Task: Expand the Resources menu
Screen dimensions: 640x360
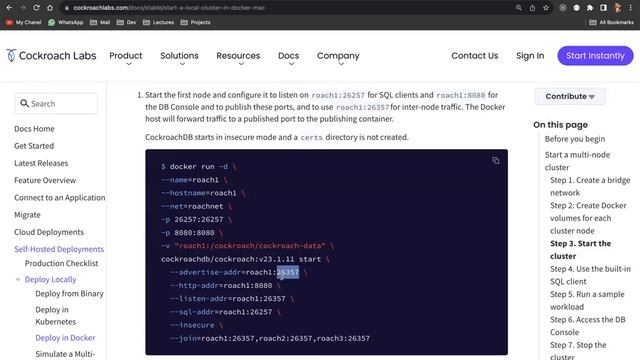Action: point(238,56)
